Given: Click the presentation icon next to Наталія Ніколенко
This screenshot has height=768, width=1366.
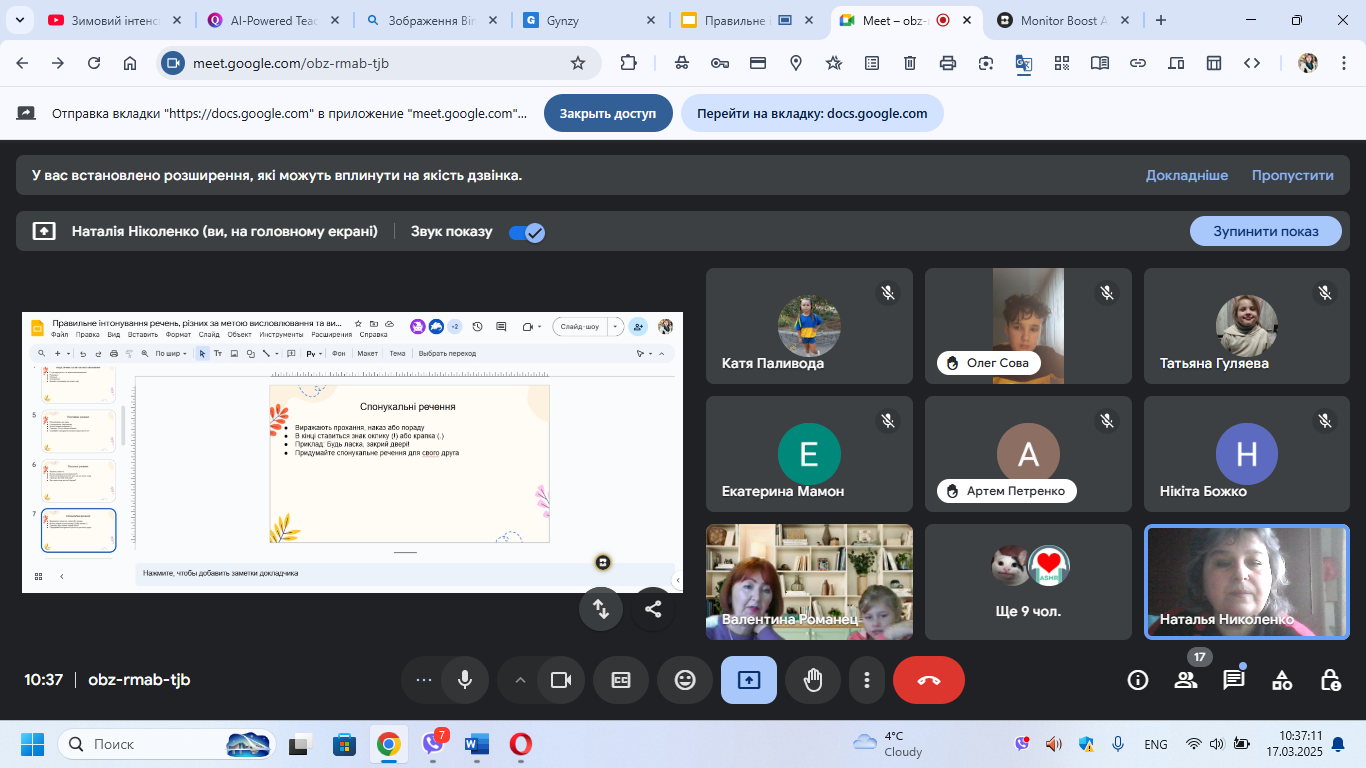Looking at the screenshot, I should pos(44,231).
